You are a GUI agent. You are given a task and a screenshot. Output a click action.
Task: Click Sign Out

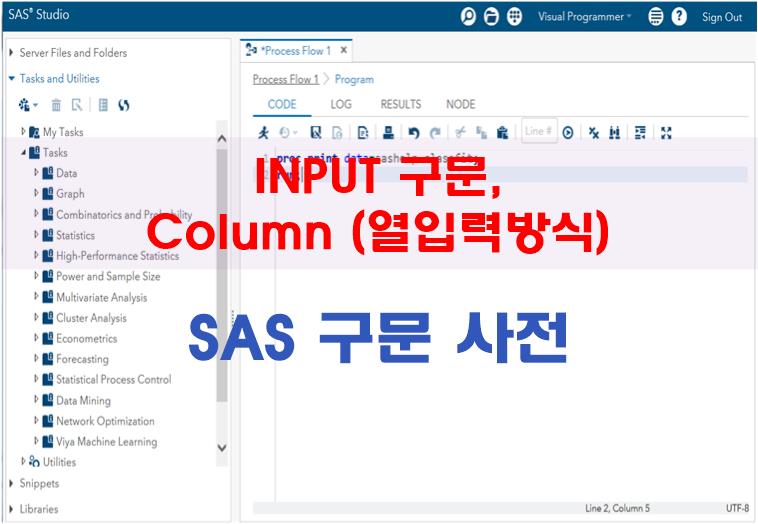[x=722, y=17]
